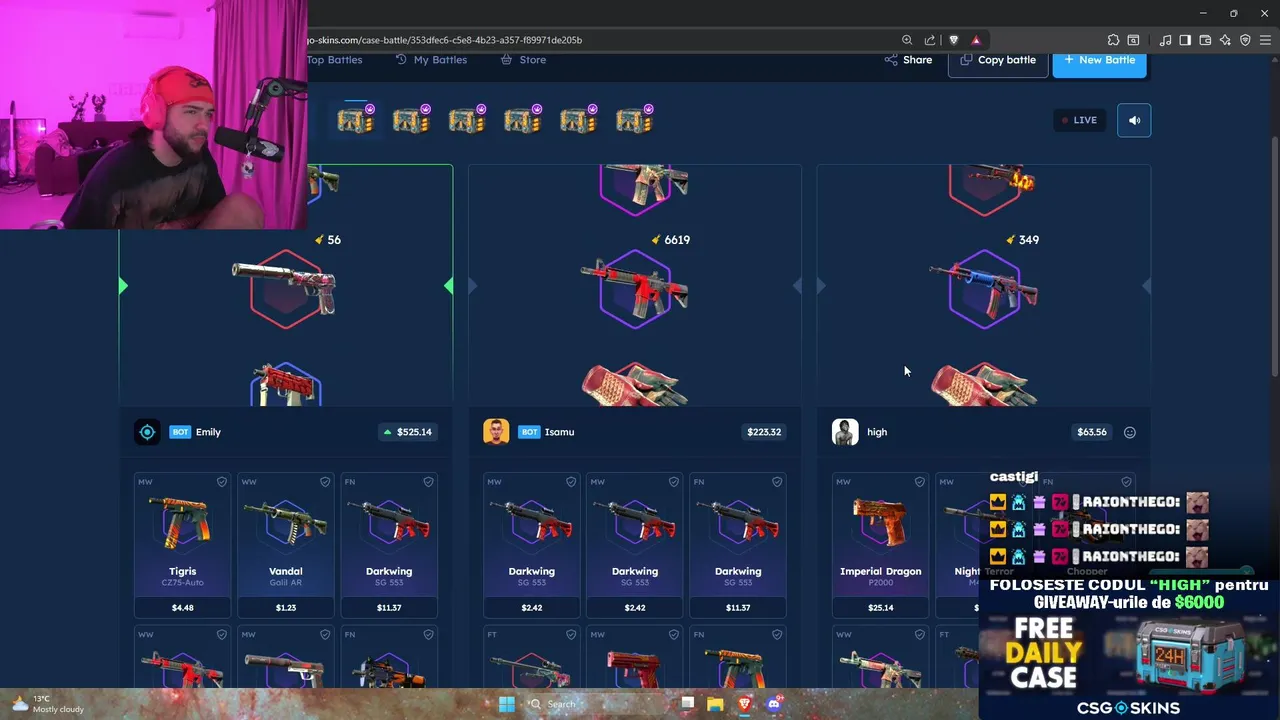The height and width of the screenshot is (720, 1280).
Task: Open the Store tab
Action: pos(523,60)
